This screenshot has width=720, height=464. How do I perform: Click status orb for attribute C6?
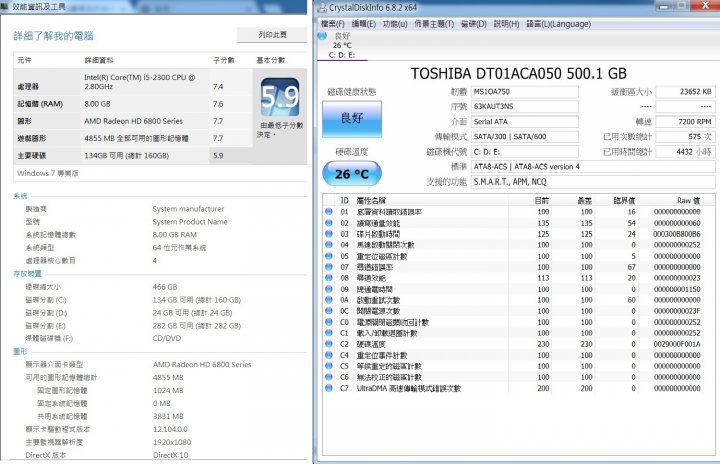(x=329, y=377)
